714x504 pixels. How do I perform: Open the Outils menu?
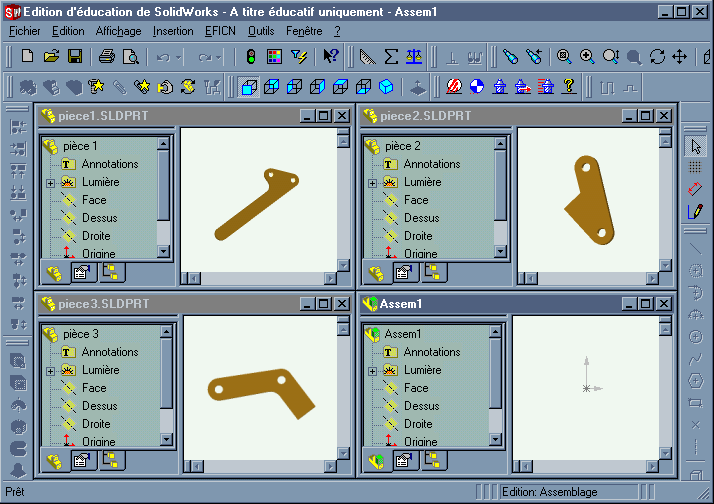tap(261, 31)
